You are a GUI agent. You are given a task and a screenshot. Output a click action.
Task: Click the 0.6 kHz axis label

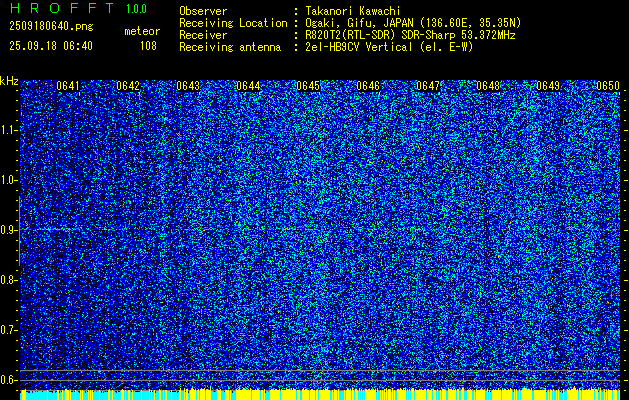[8, 380]
